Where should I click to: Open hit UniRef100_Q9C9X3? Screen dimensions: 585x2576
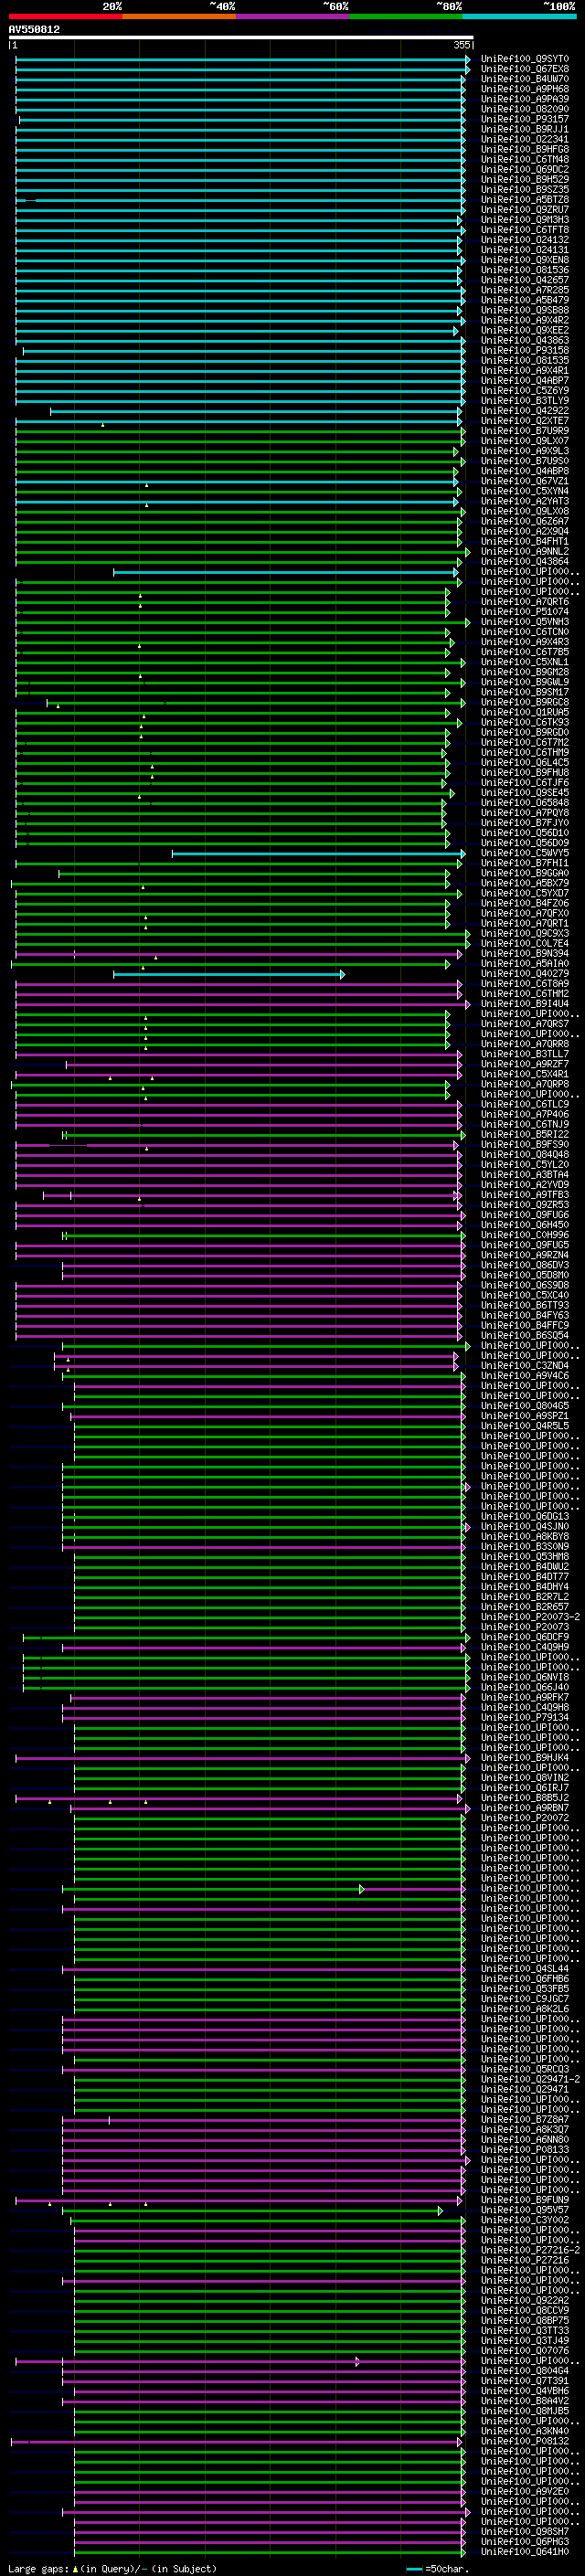524,934
